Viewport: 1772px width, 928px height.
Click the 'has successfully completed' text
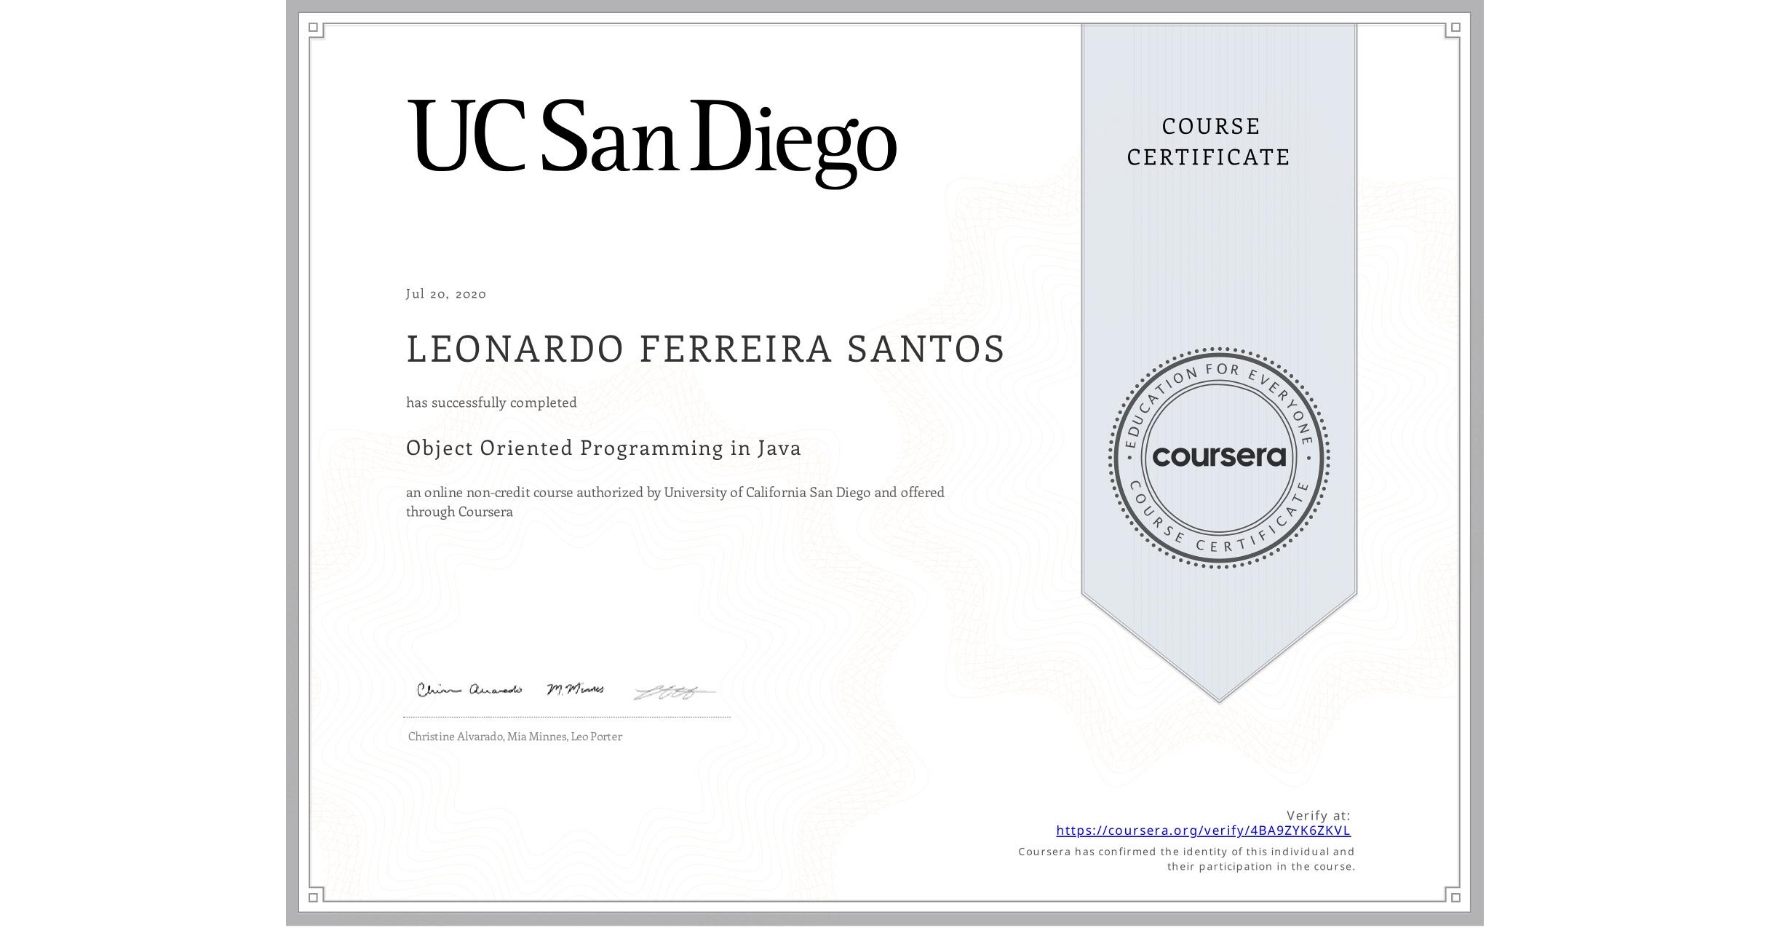491,402
